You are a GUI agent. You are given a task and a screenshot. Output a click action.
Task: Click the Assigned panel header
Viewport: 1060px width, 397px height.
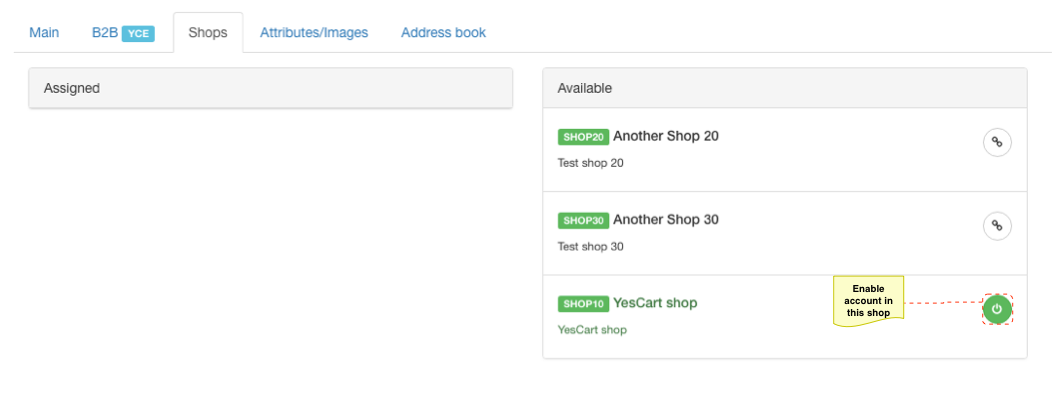(x=270, y=88)
